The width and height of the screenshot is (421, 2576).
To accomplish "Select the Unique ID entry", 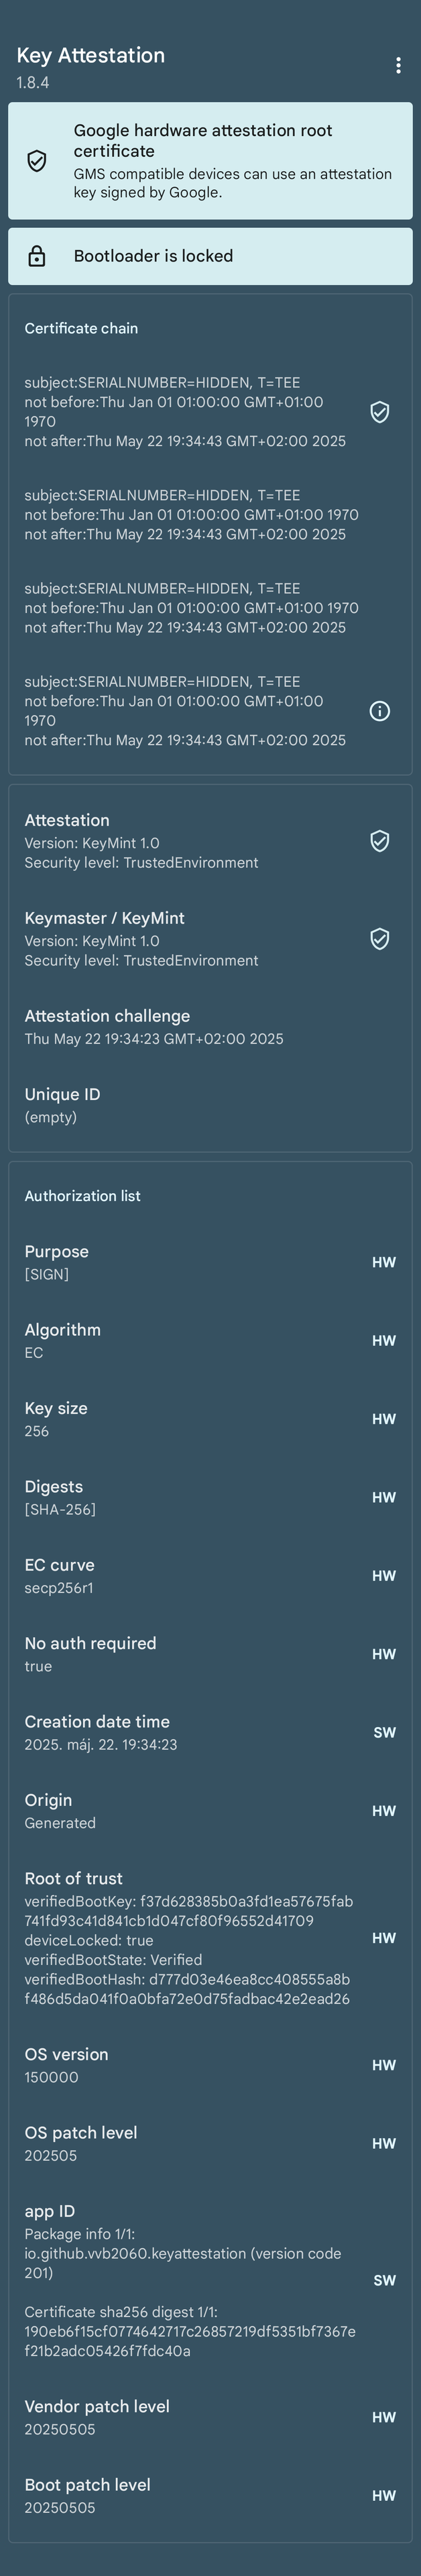I will 210,1105.
